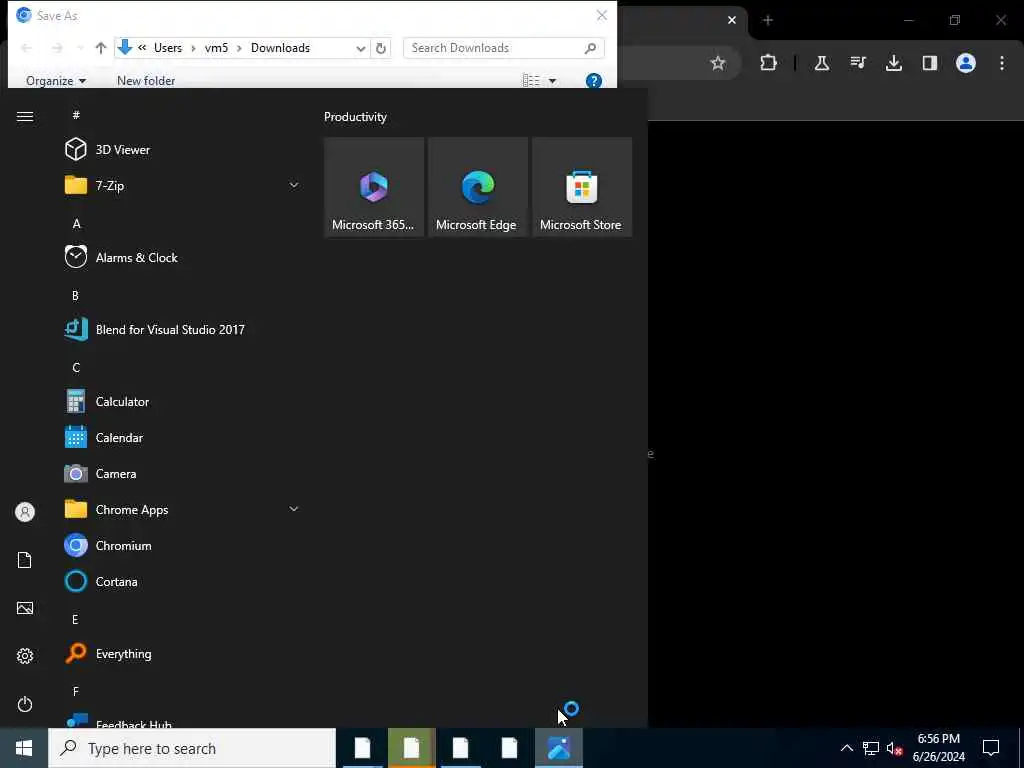The image size is (1024, 768).
Task: Open Chromium Extensions puzzle icon
Action: pos(769,63)
